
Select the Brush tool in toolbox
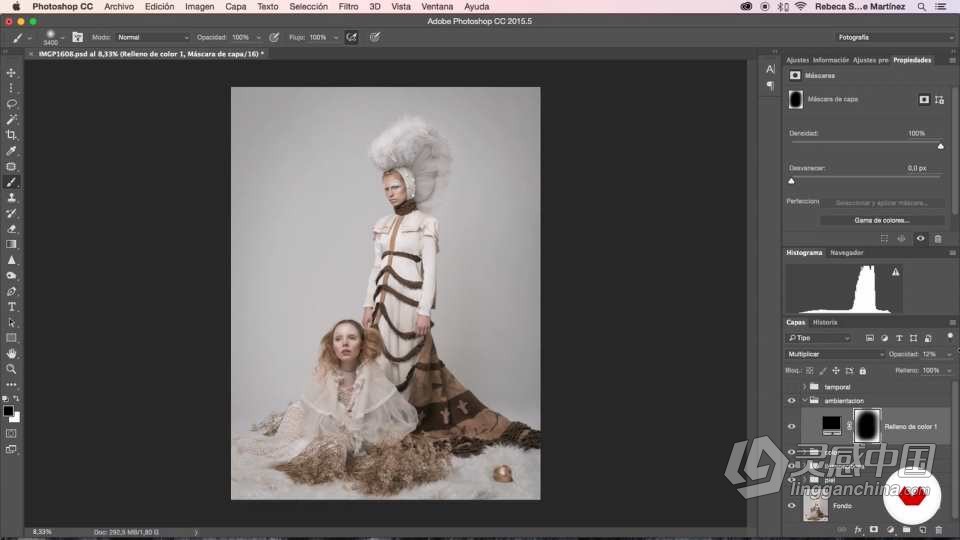click(11, 182)
